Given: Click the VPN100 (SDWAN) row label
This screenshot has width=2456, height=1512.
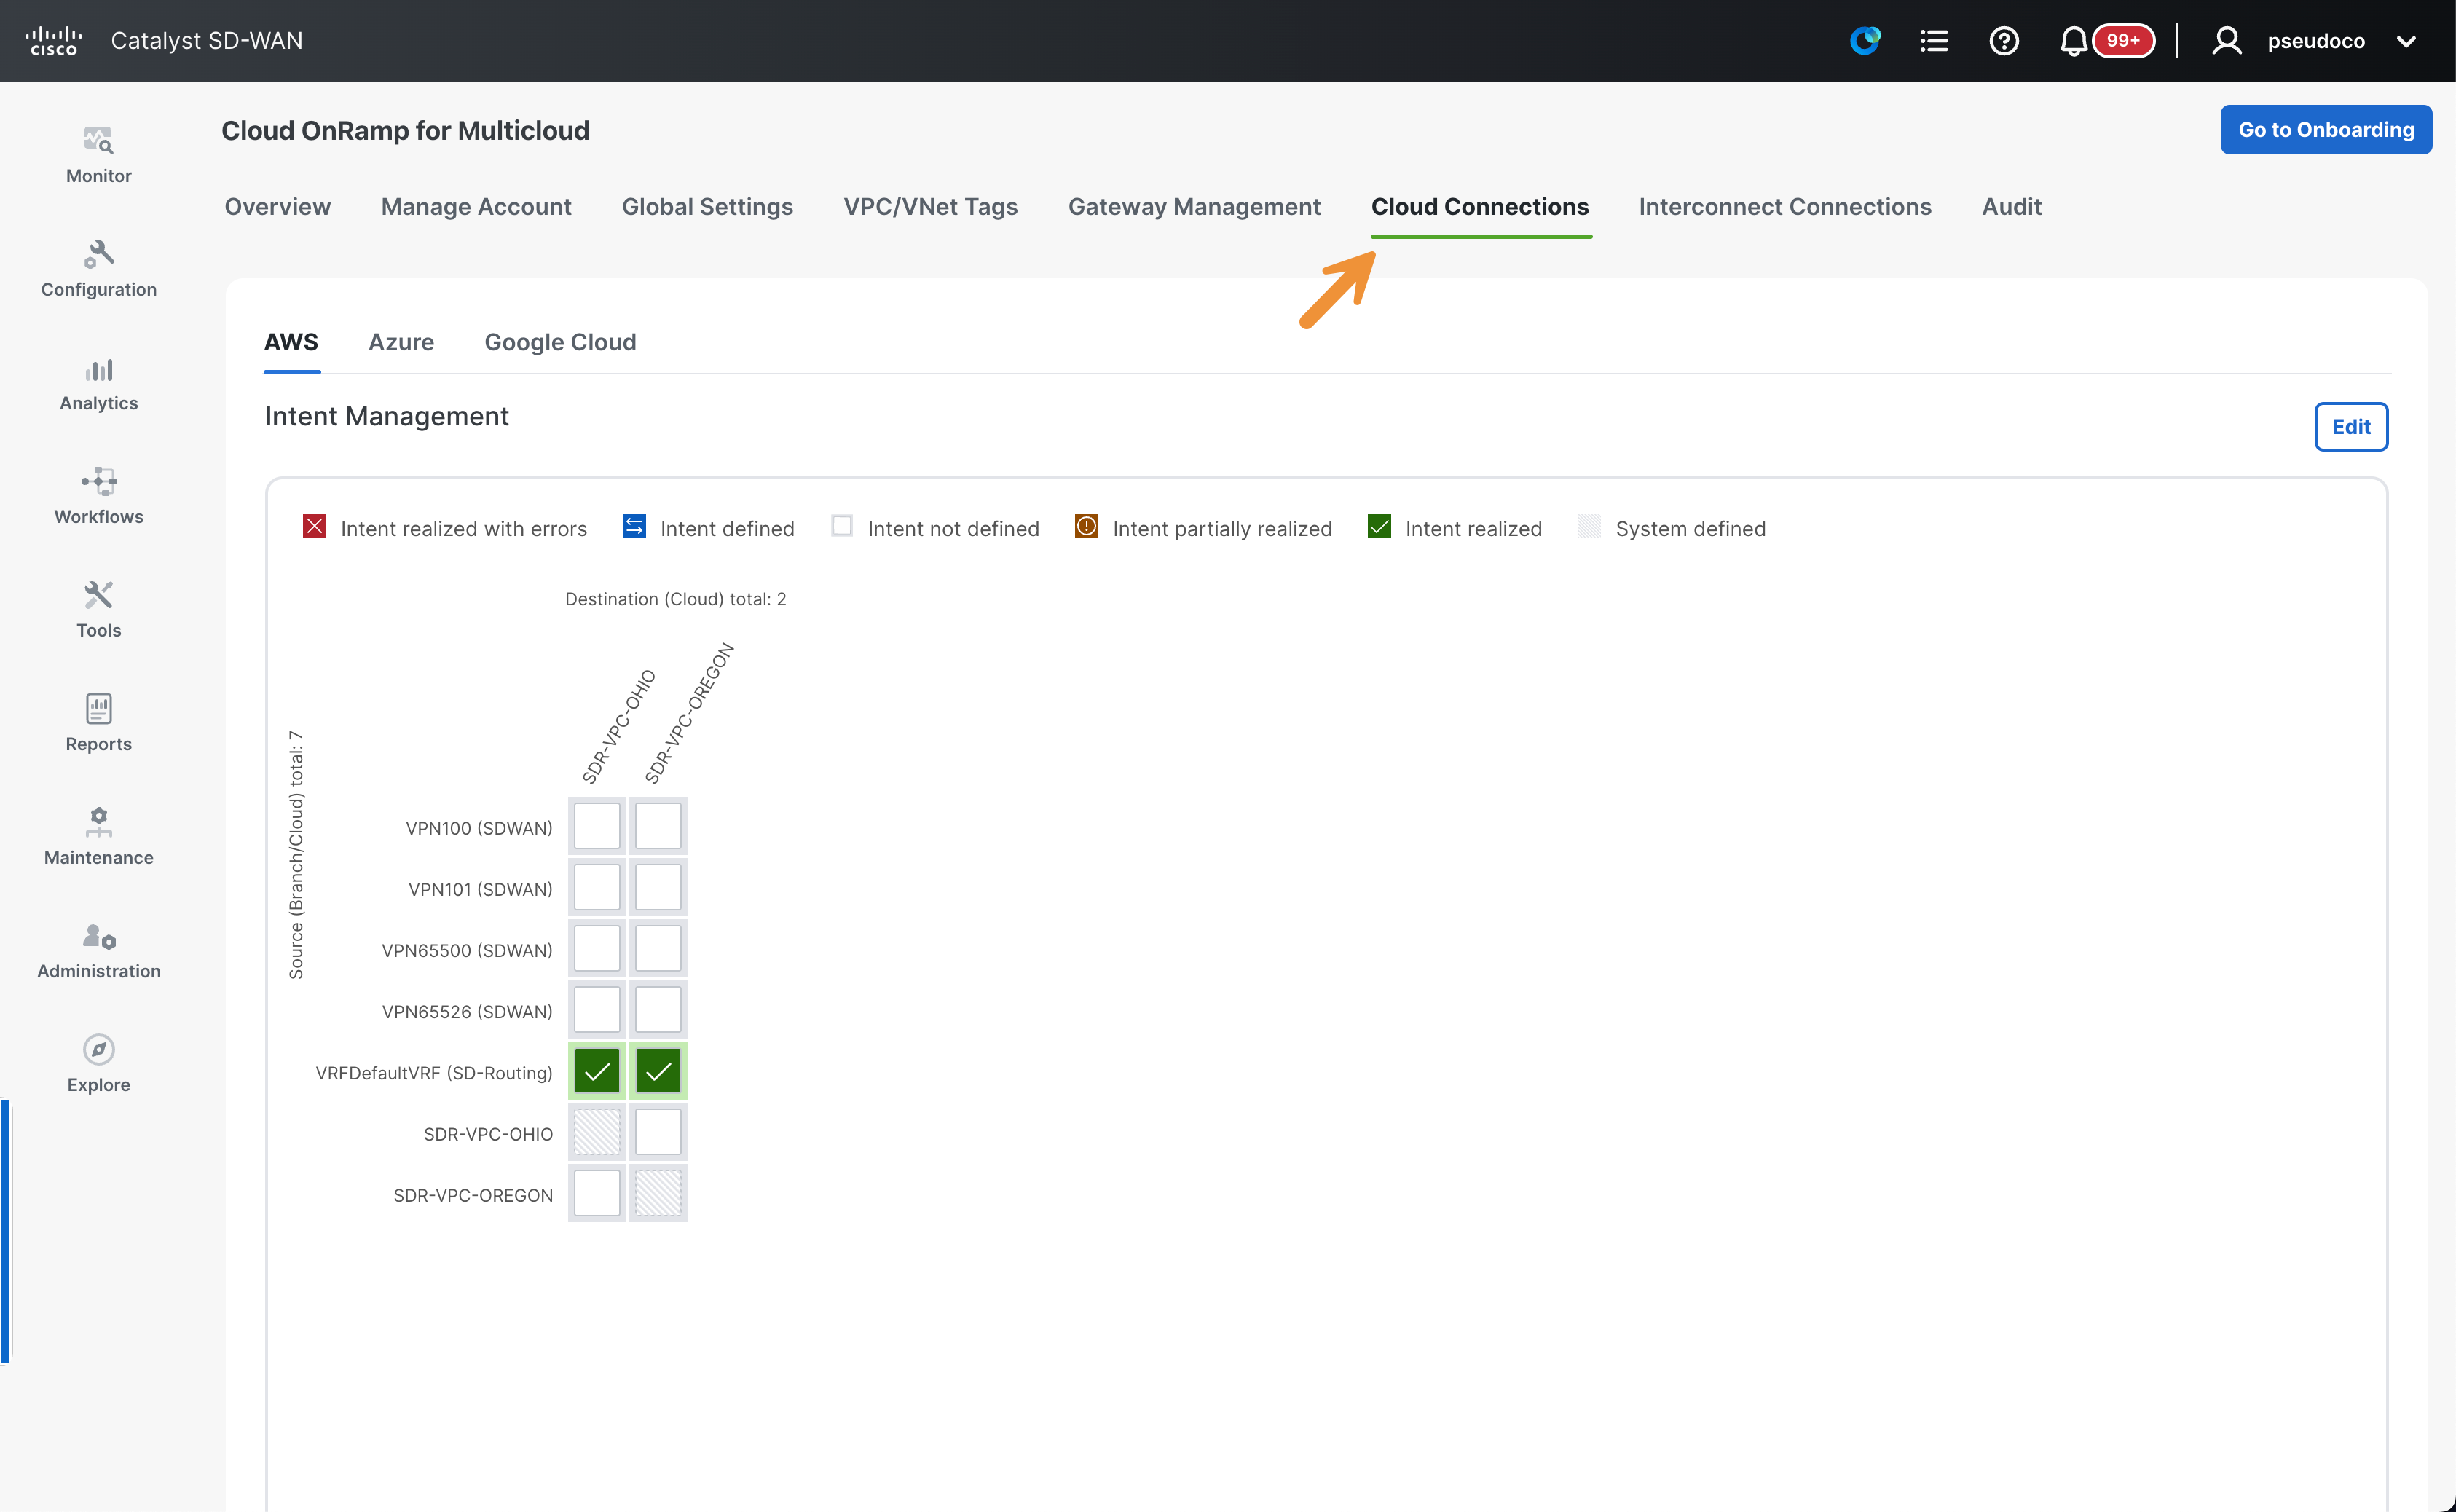Looking at the screenshot, I should (479, 828).
